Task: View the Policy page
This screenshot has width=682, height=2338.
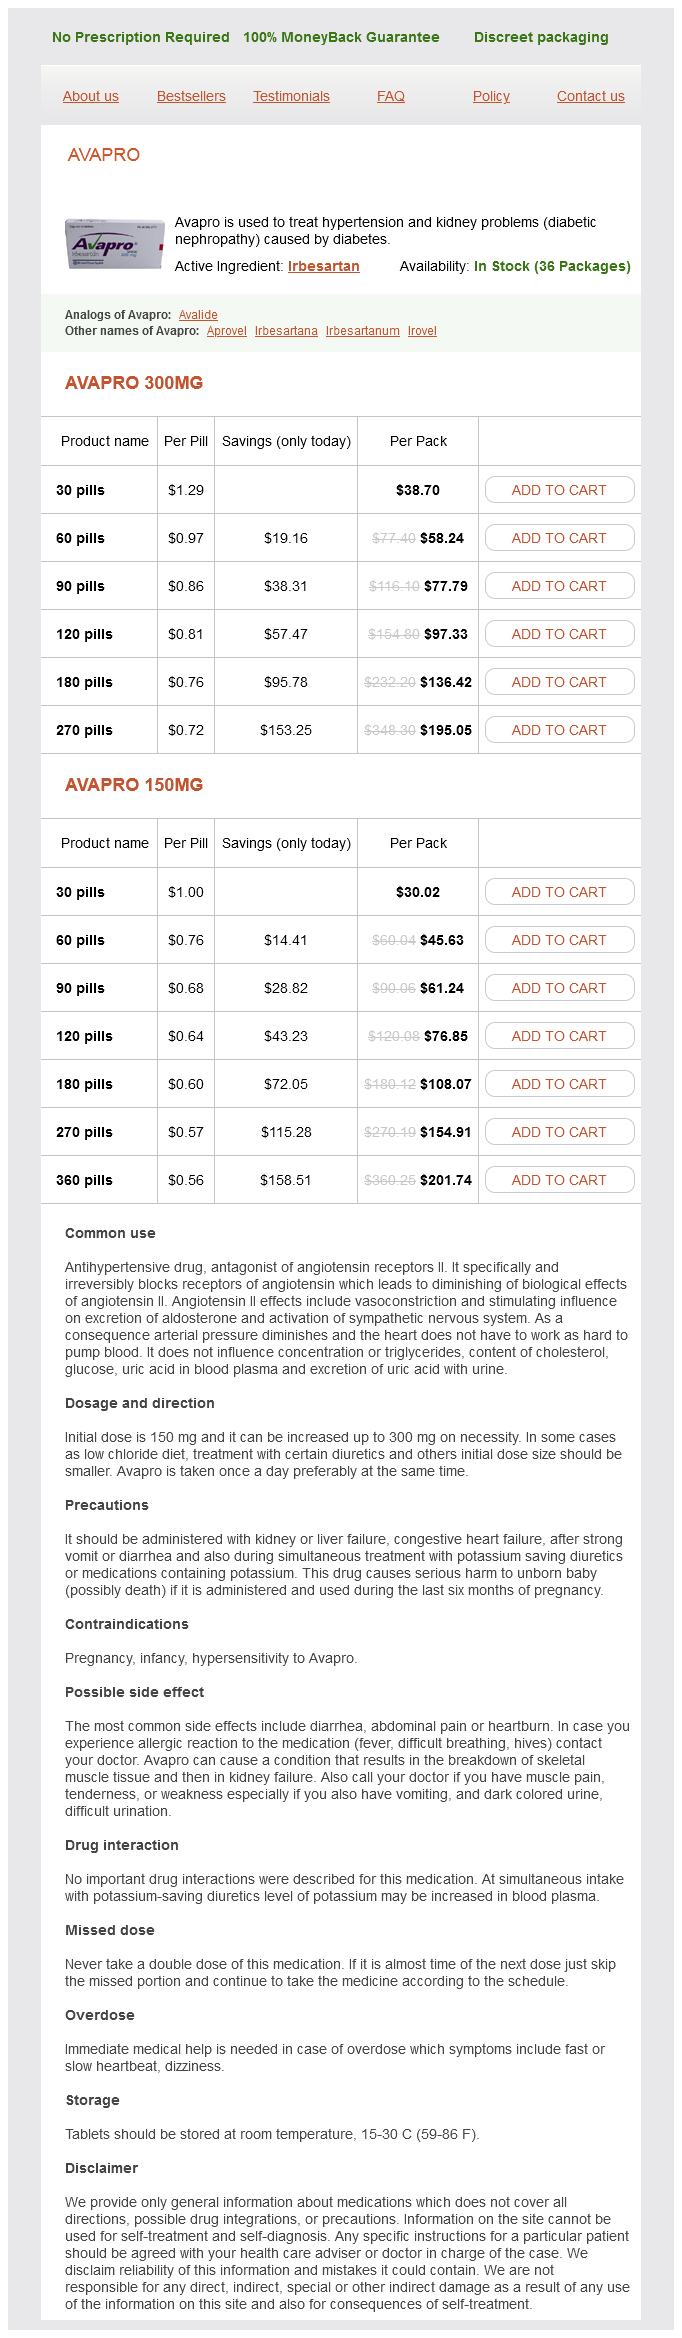Action: click(x=491, y=96)
